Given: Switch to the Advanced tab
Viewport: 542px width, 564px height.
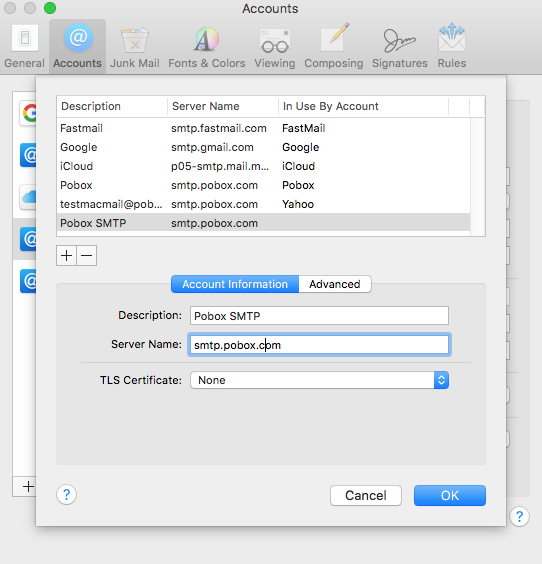Looking at the screenshot, I should (x=335, y=284).
